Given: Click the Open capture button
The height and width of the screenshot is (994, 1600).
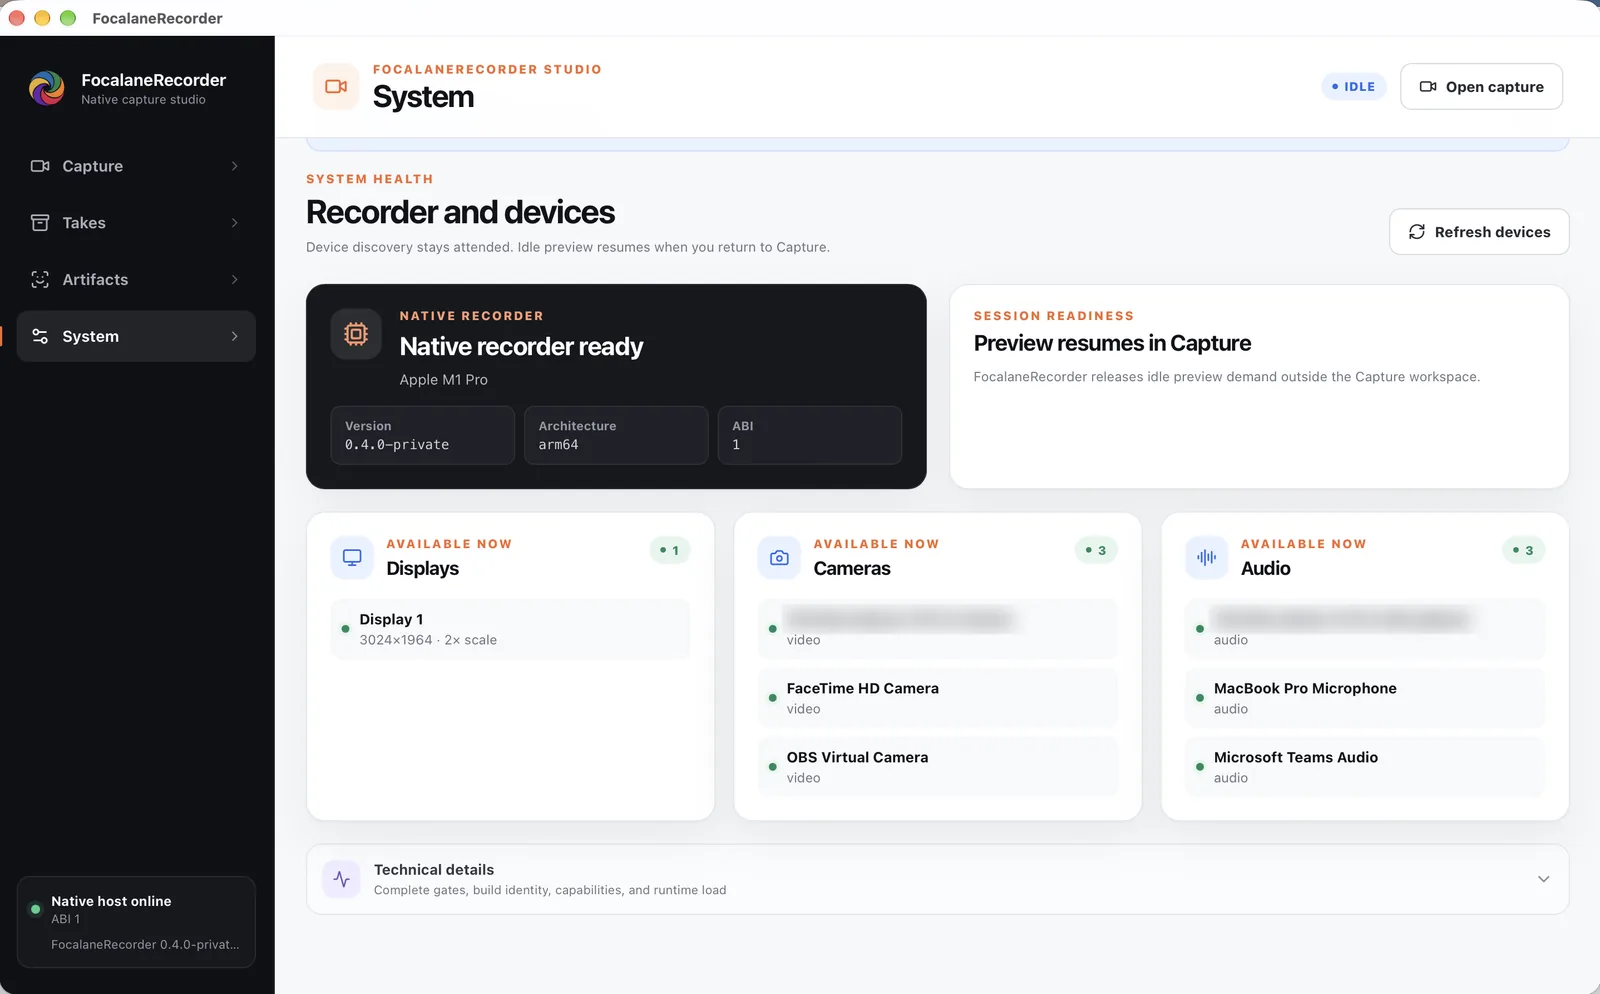Looking at the screenshot, I should pyautogui.click(x=1481, y=87).
